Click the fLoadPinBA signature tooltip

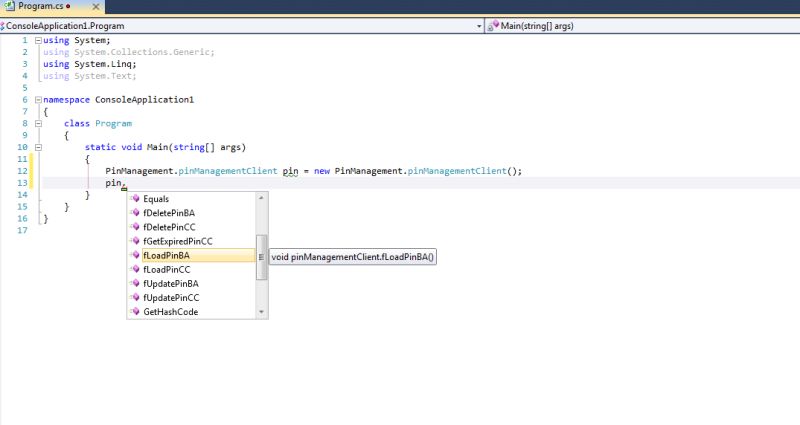click(x=353, y=257)
